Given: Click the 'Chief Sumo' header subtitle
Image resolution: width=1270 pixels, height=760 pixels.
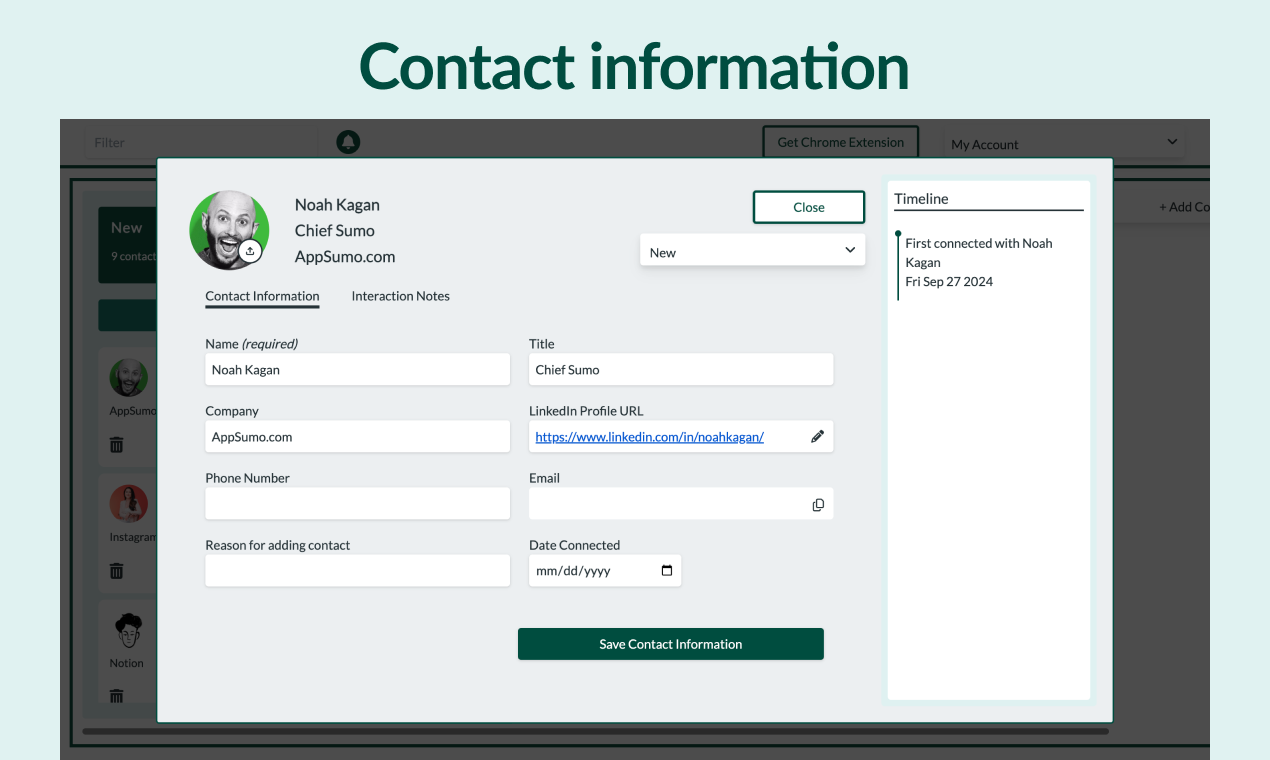Looking at the screenshot, I should point(335,230).
